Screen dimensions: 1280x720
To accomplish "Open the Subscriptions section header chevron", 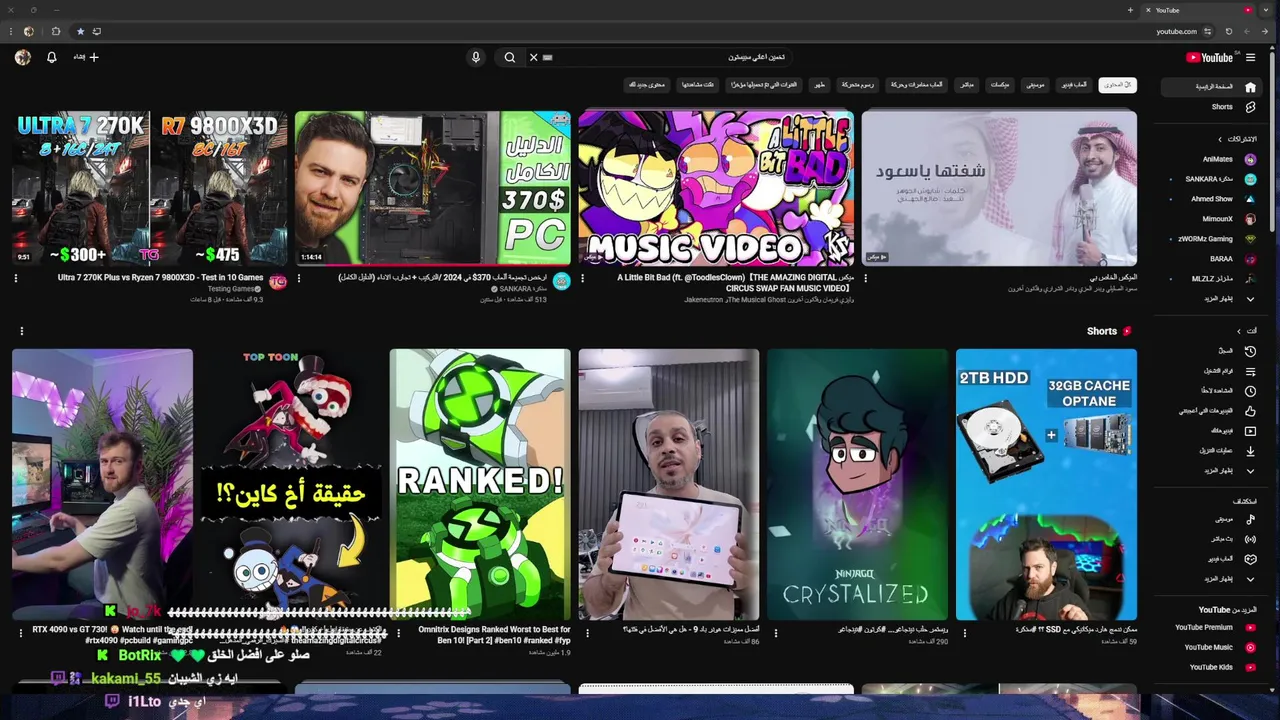I will pos(1220,139).
